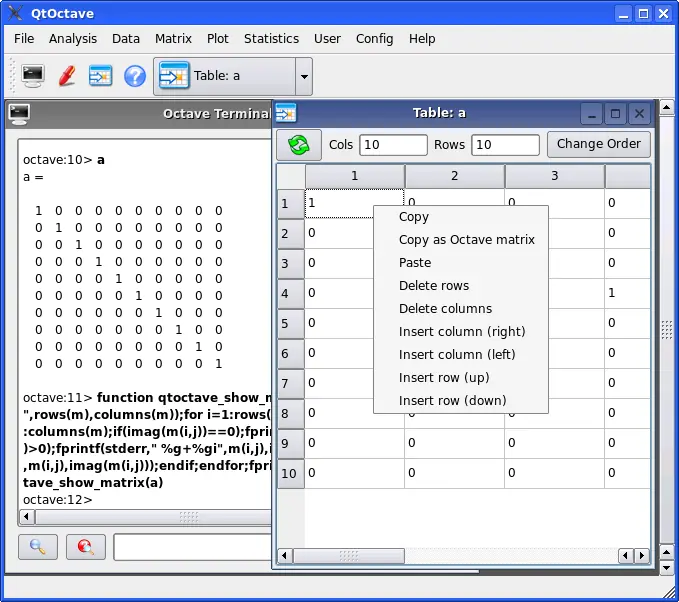
Task: Click the Rows input field
Action: 505,145
